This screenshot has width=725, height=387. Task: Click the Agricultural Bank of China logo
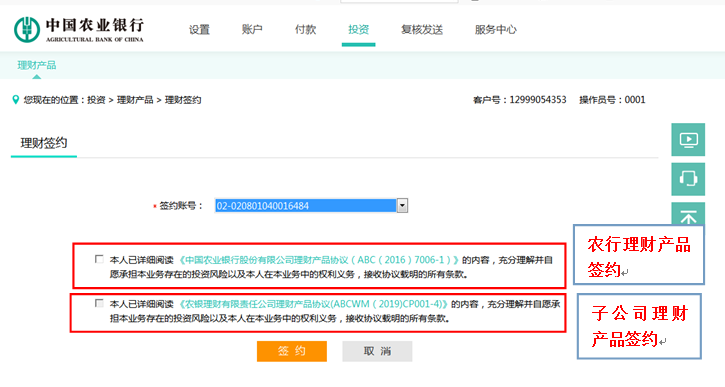tap(79, 30)
